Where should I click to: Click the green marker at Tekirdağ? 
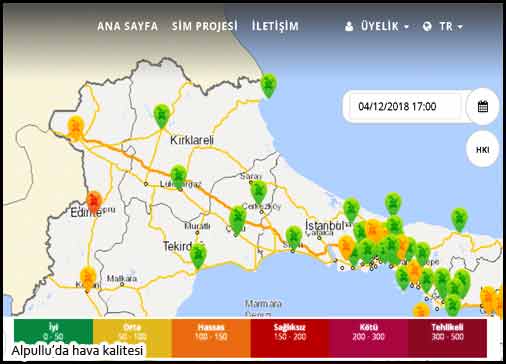tap(198, 255)
